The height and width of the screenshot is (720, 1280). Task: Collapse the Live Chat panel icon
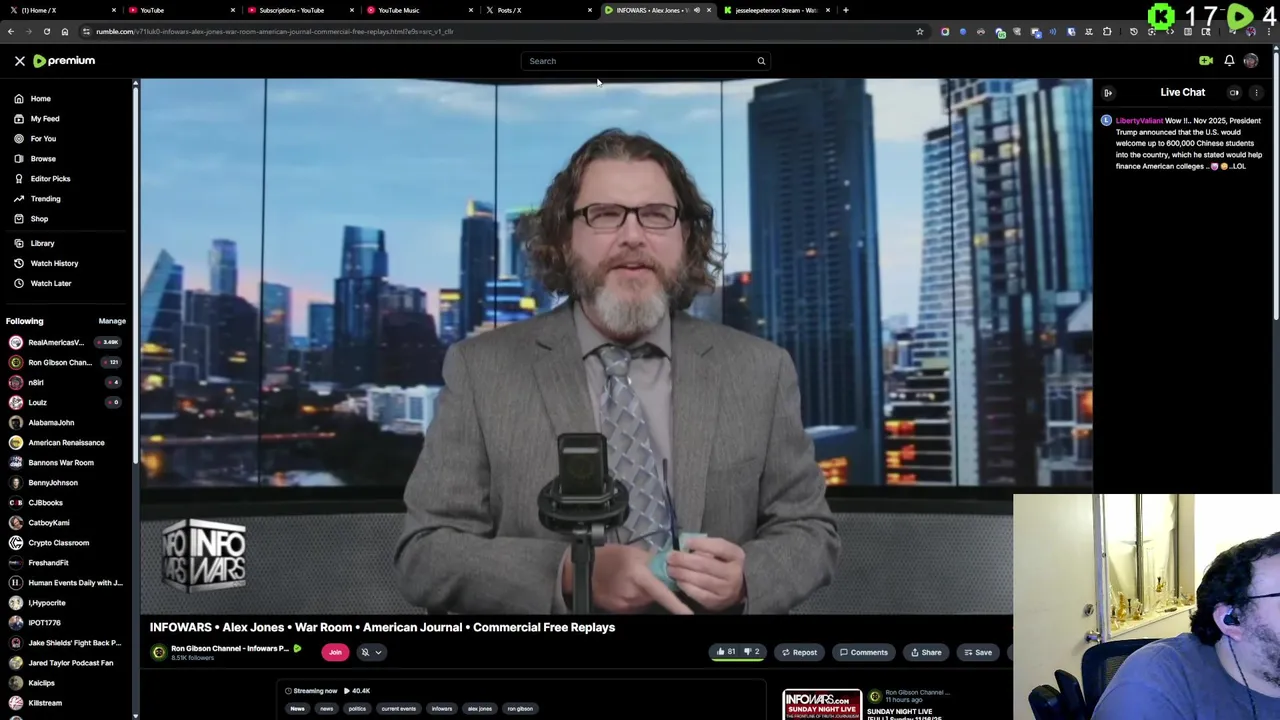(1108, 93)
